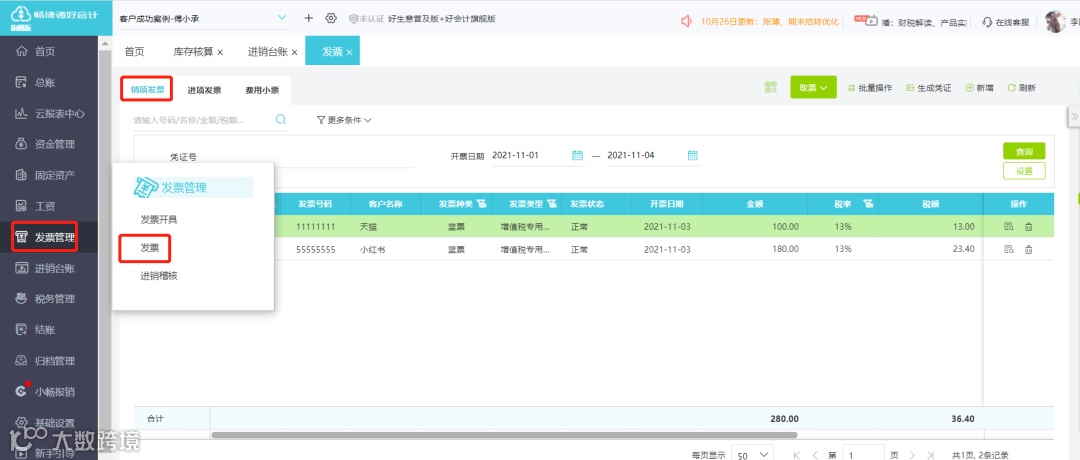Viewport: 1080px width, 460px height.
Task: Click the 设置 button under 查询
Action: click(1024, 171)
